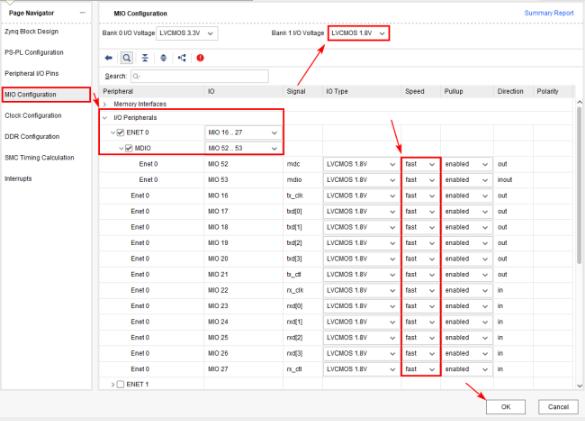585x421 pixels.
Task: Select the MIO 52 cell
Action: pos(218,164)
